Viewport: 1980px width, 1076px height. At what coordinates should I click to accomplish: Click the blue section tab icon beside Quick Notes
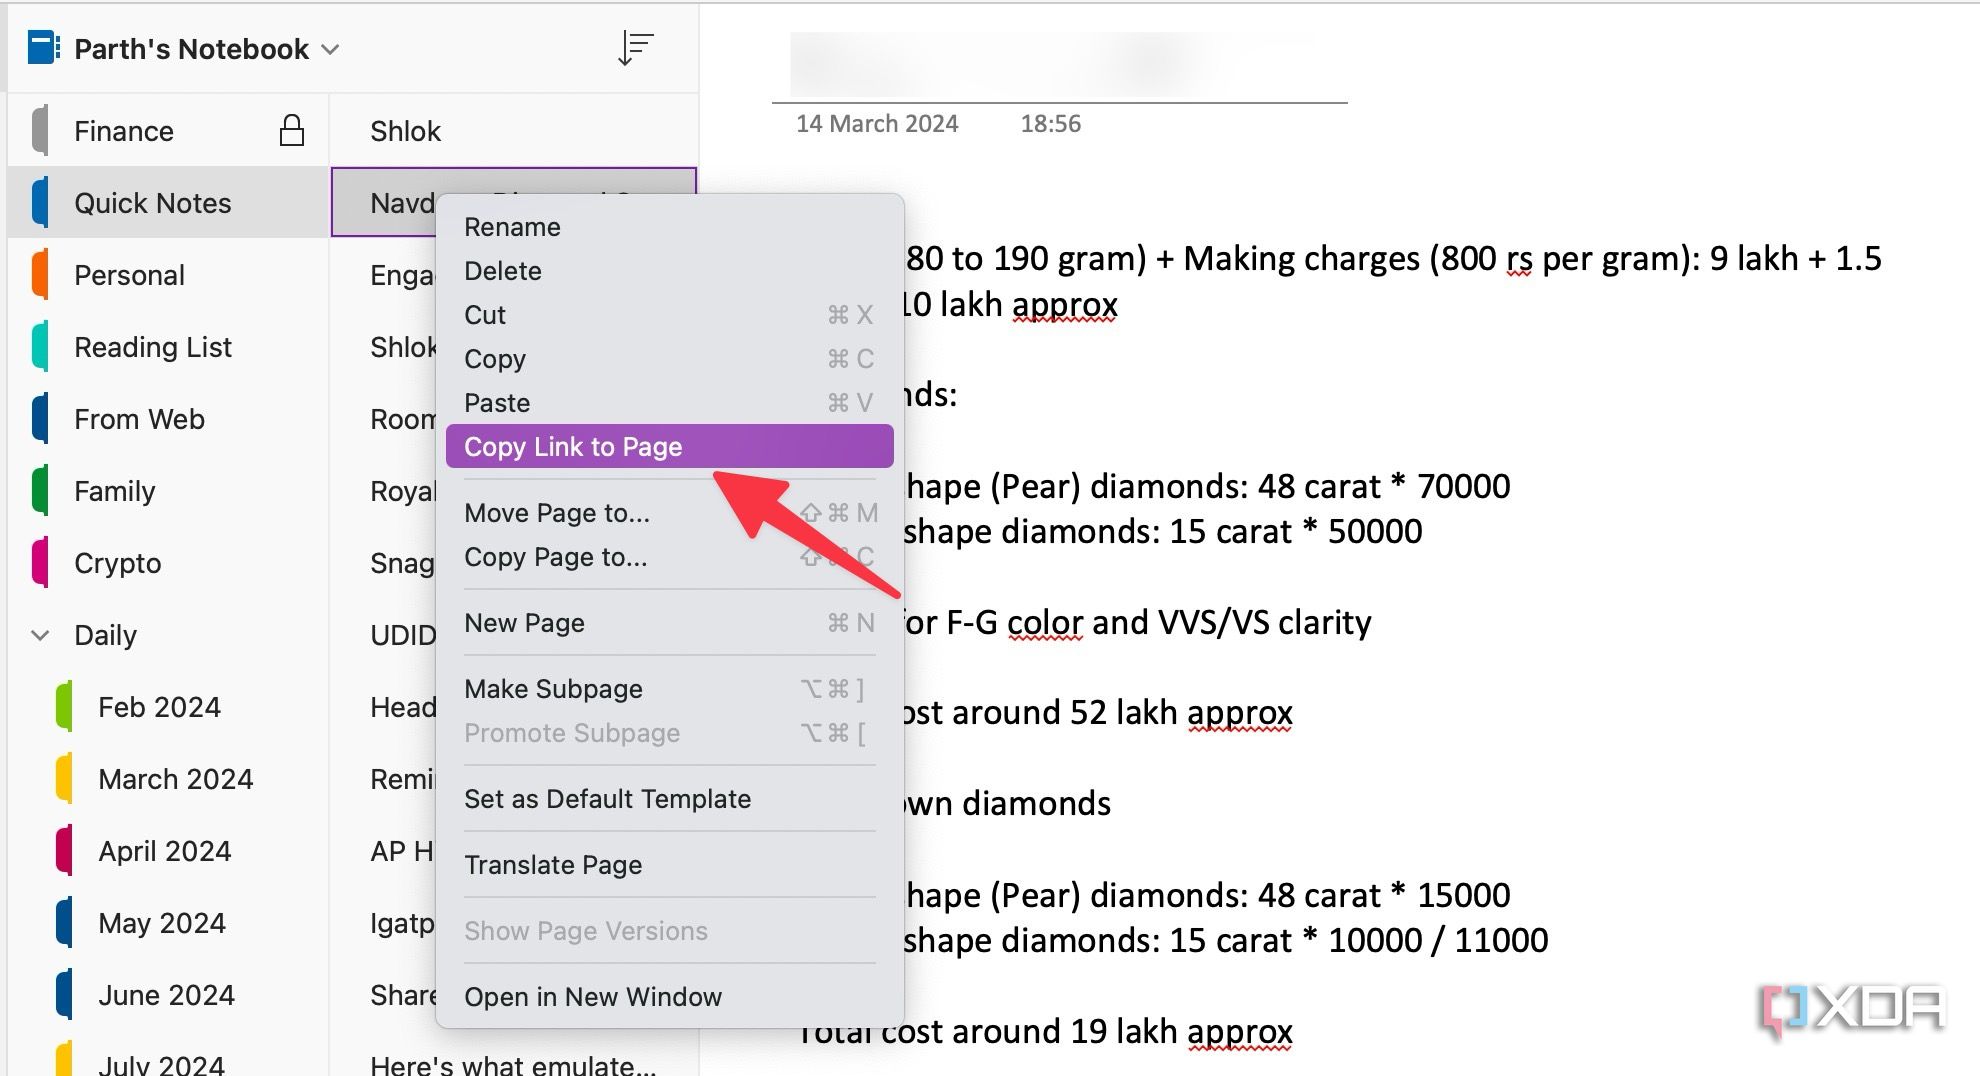pyautogui.click(x=38, y=202)
